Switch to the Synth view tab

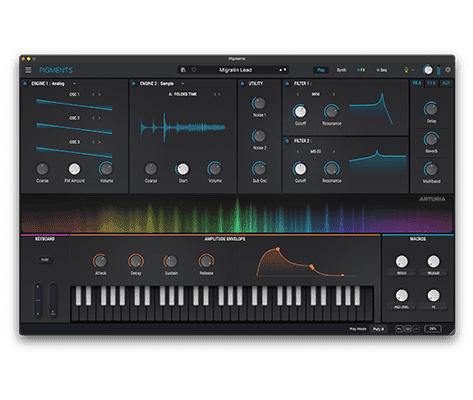341,70
